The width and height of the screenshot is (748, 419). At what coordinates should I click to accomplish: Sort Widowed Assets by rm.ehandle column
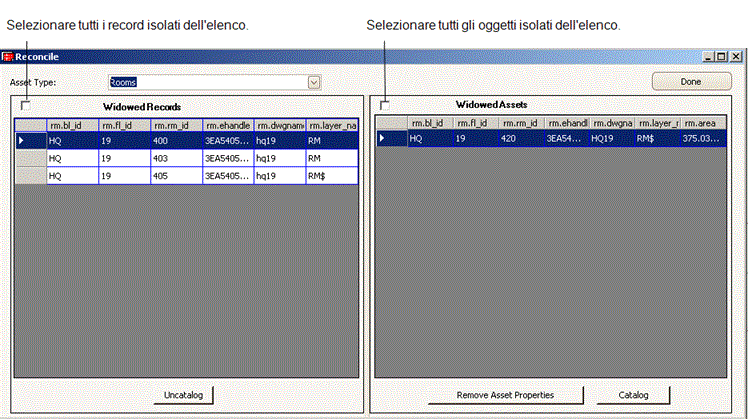[566, 123]
